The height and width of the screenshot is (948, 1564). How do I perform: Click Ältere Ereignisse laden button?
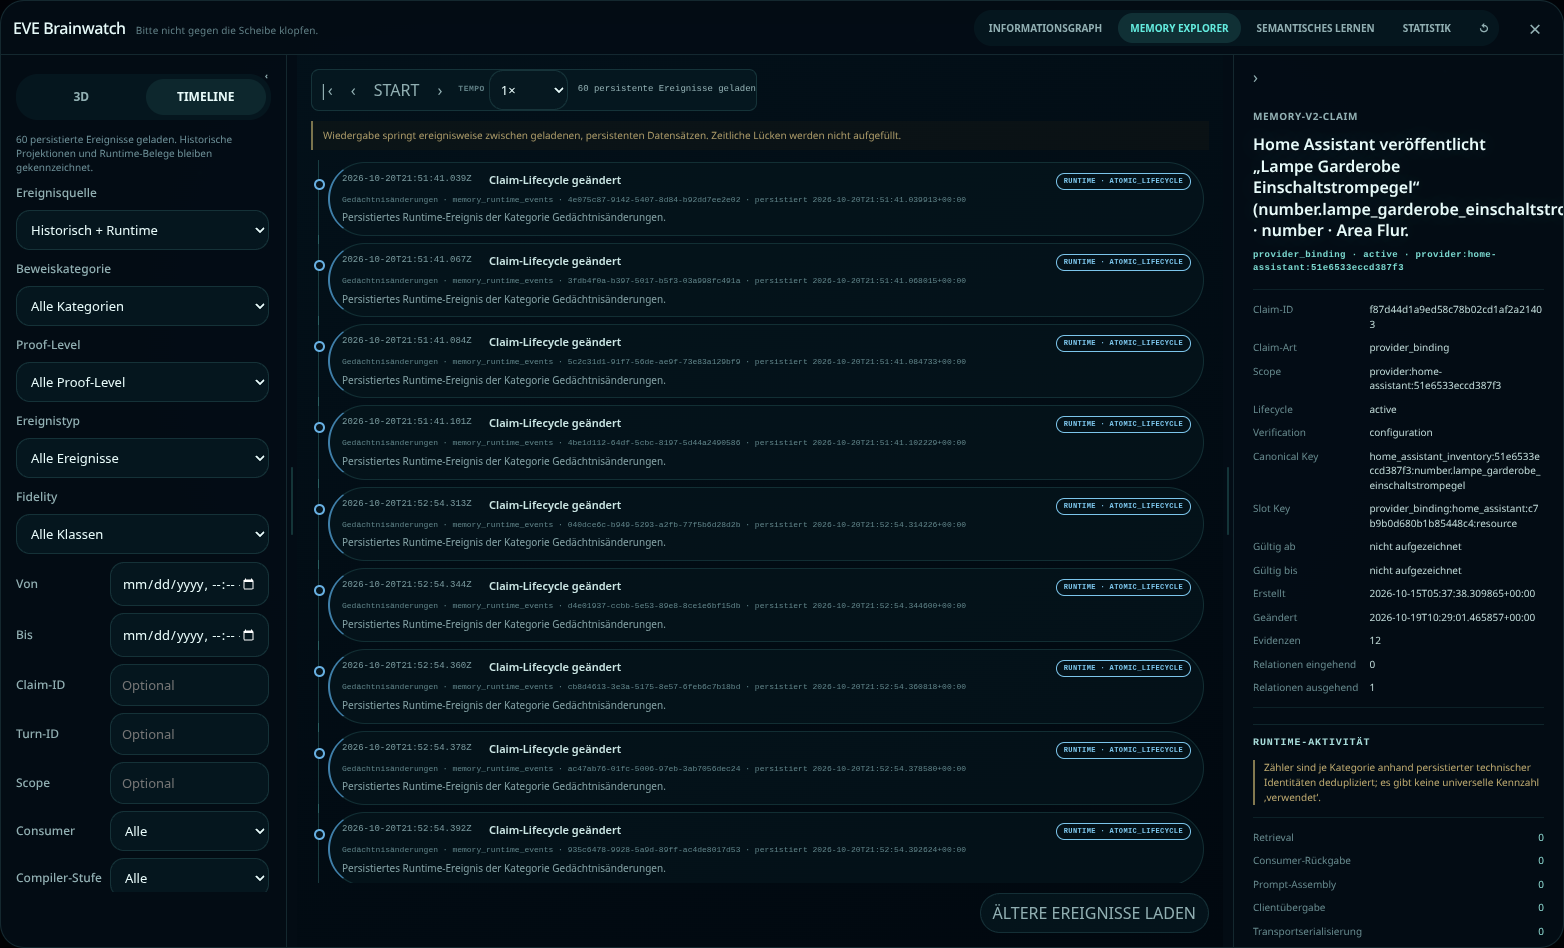[1094, 913]
